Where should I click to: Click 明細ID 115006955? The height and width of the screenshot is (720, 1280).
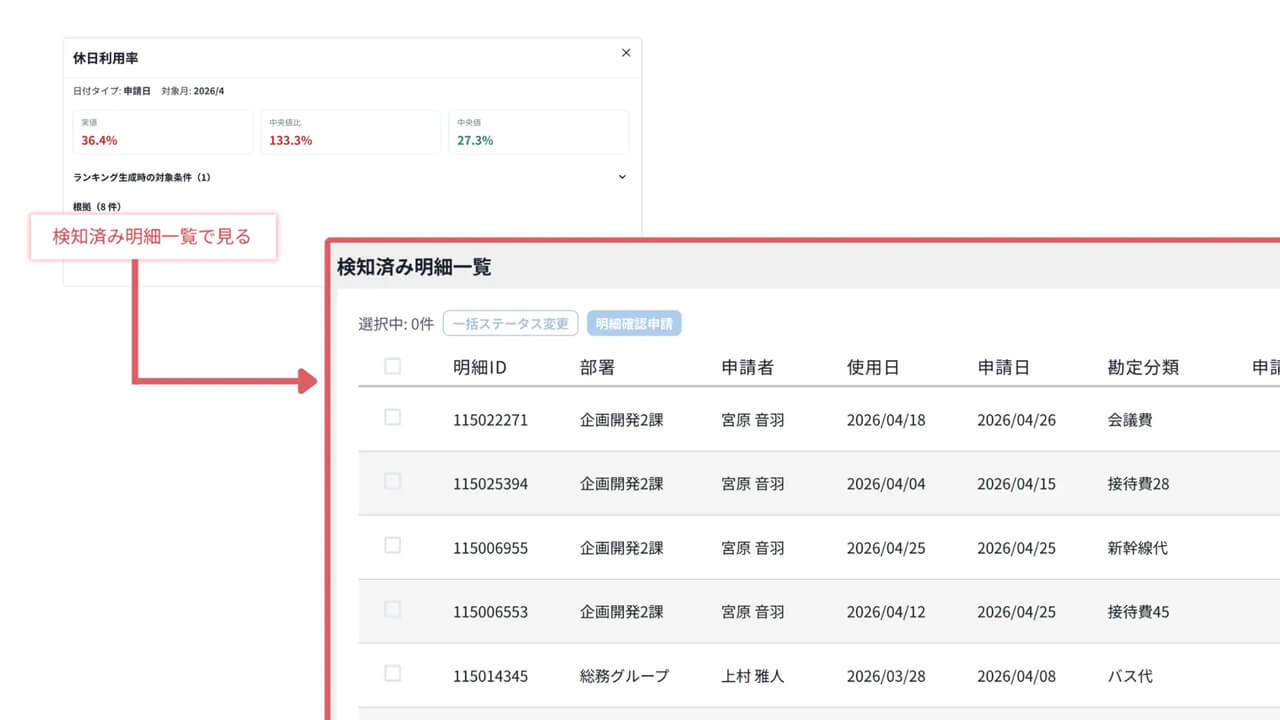tap(490, 548)
